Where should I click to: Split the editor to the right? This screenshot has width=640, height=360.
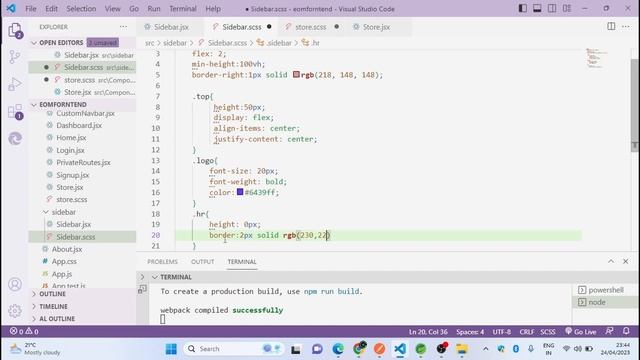click(x=611, y=27)
